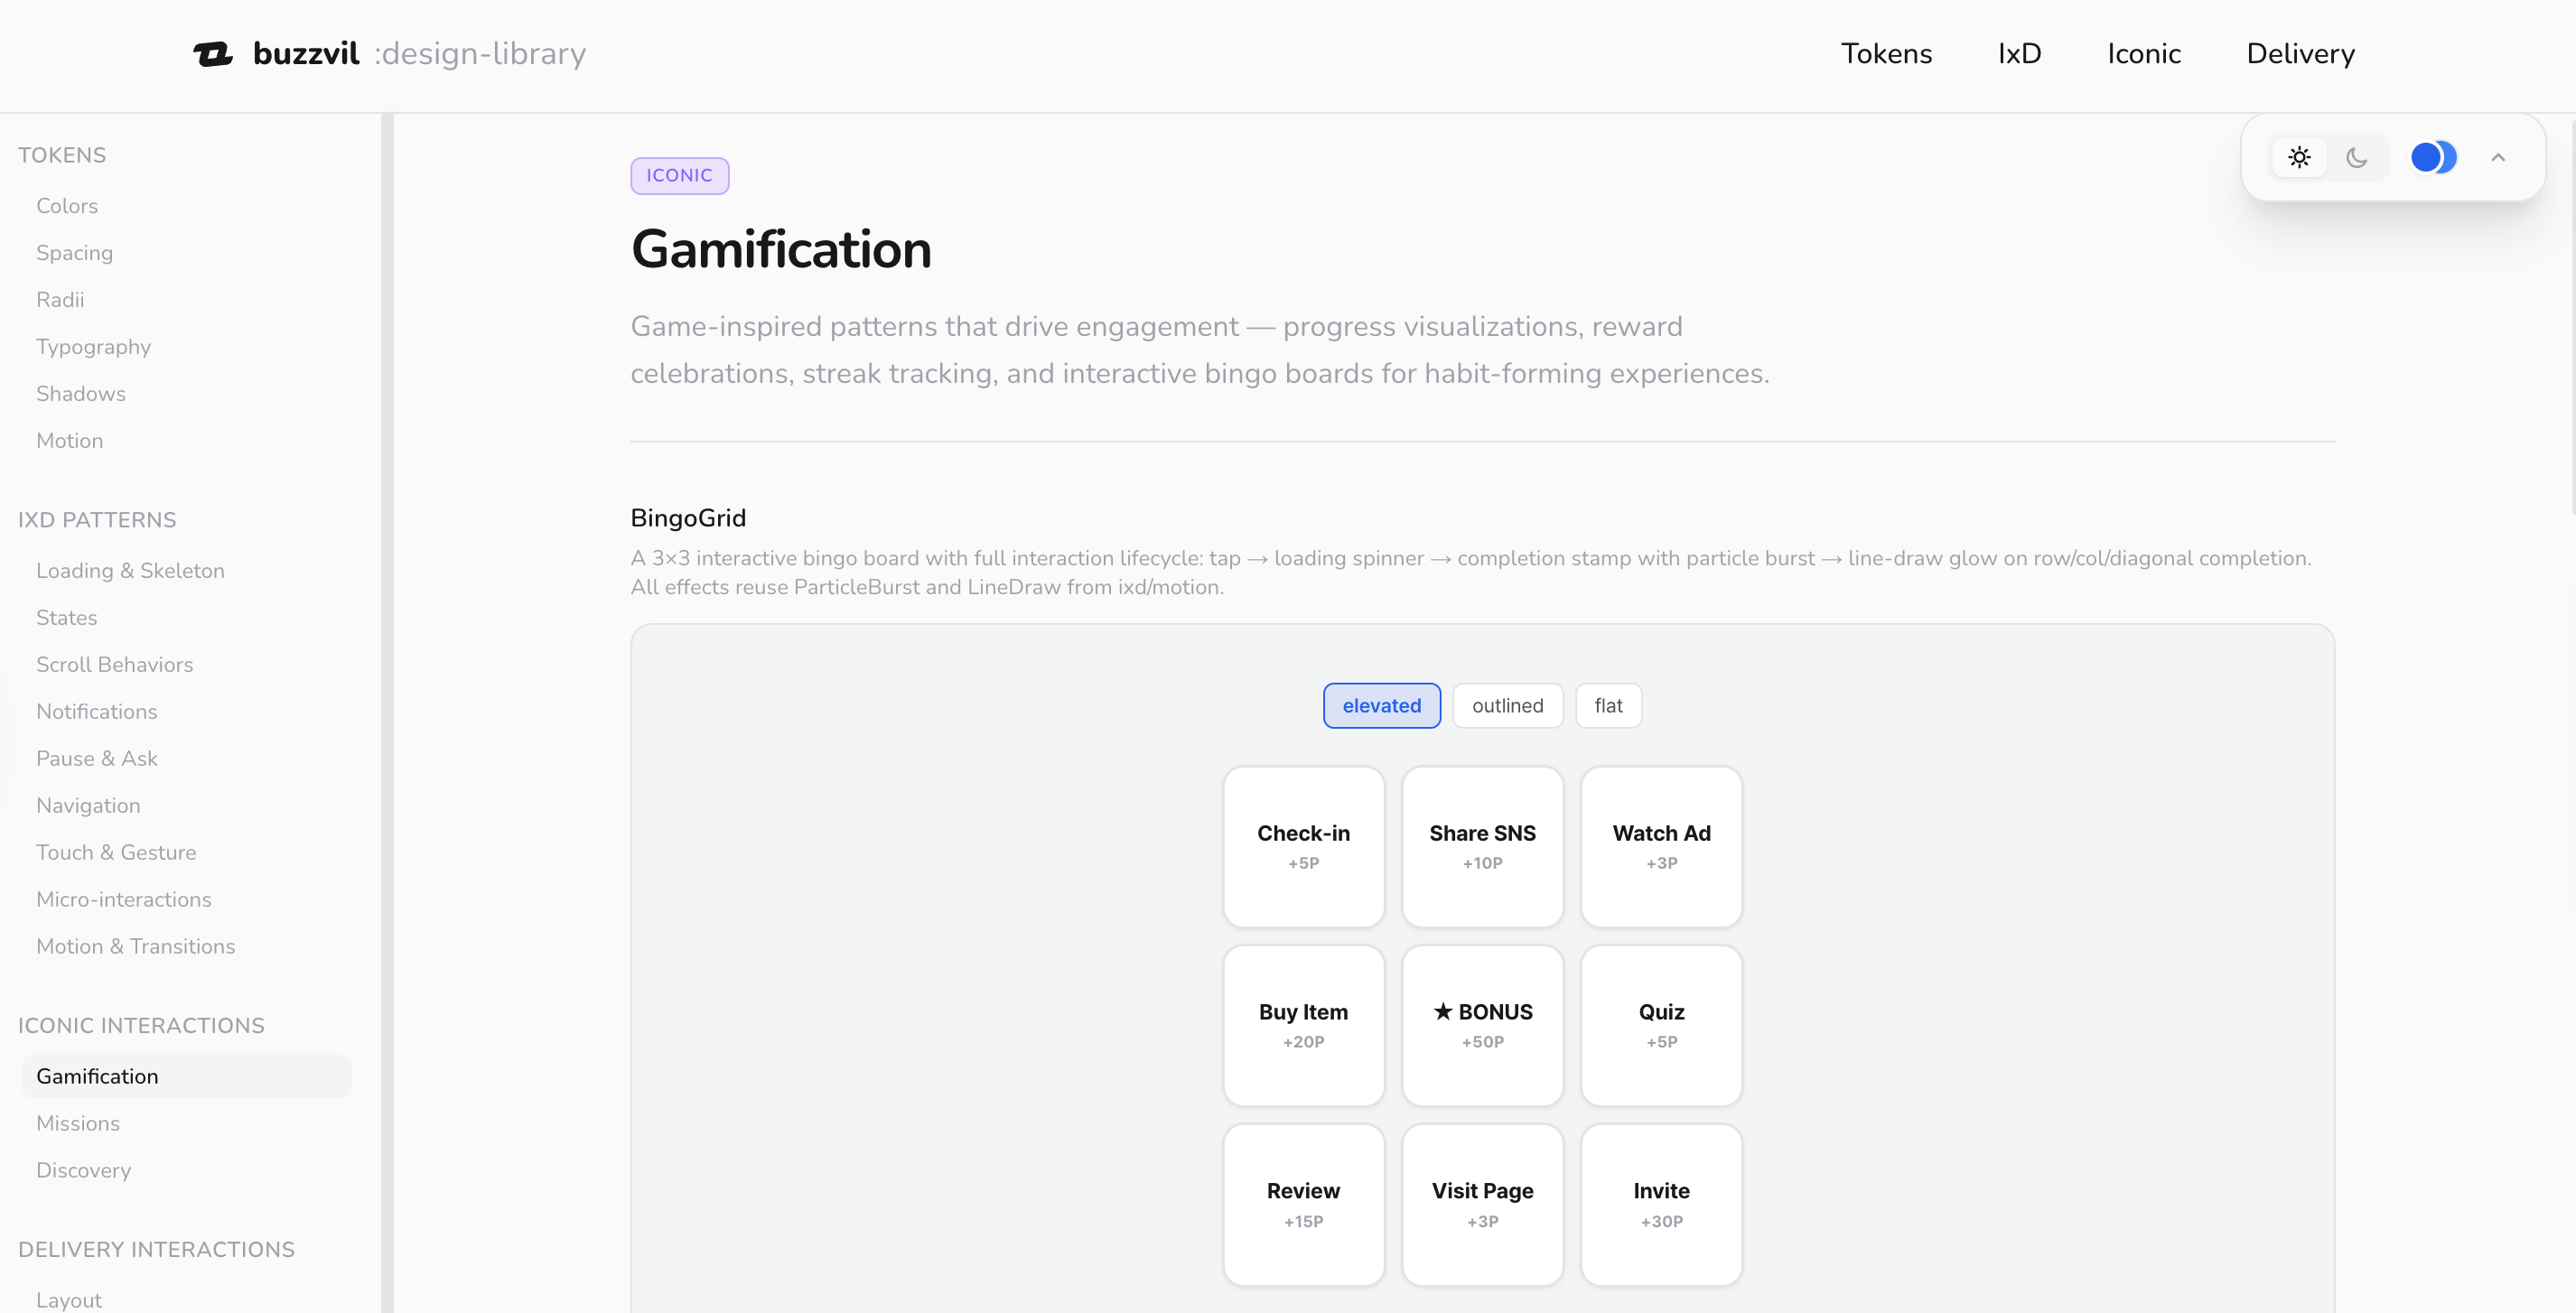Open Tokens in the top navigation

(1887, 53)
